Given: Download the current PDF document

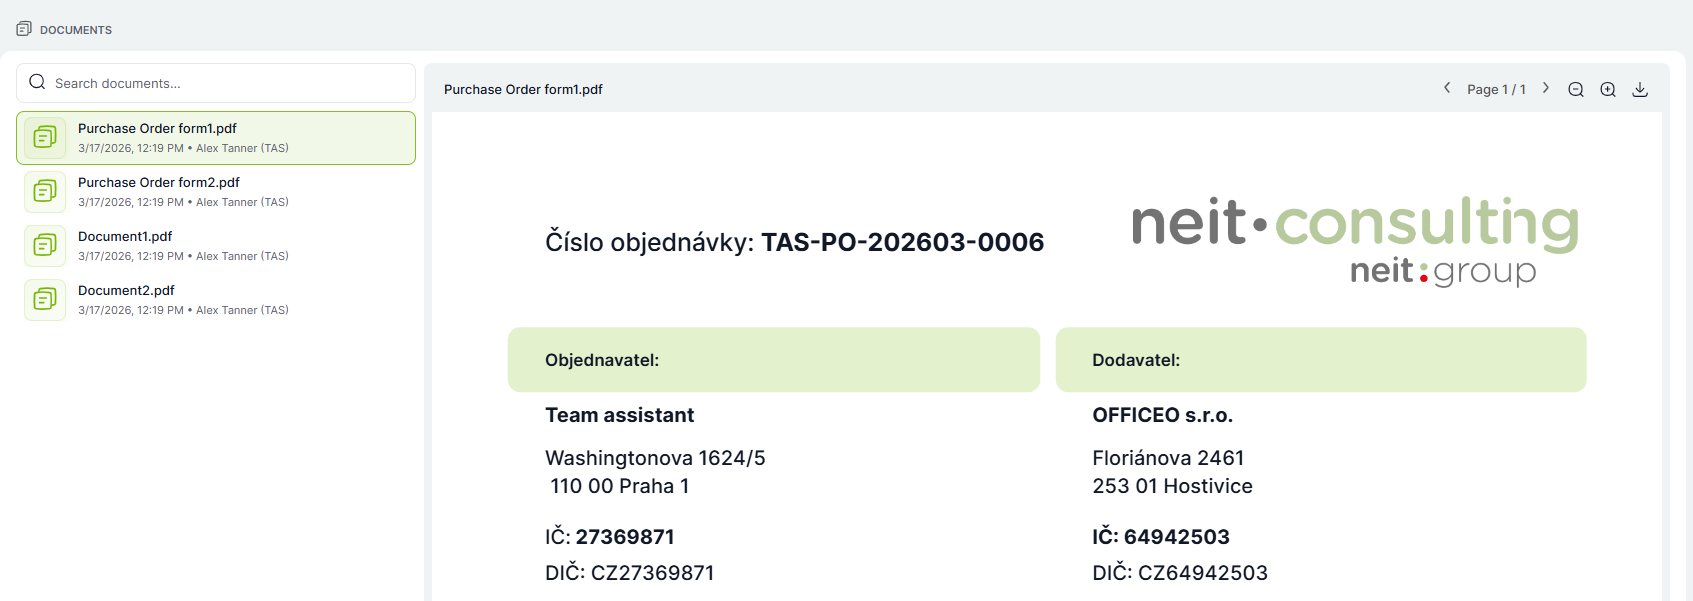Looking at the screenshot, I should click(x=1640, y=89).
